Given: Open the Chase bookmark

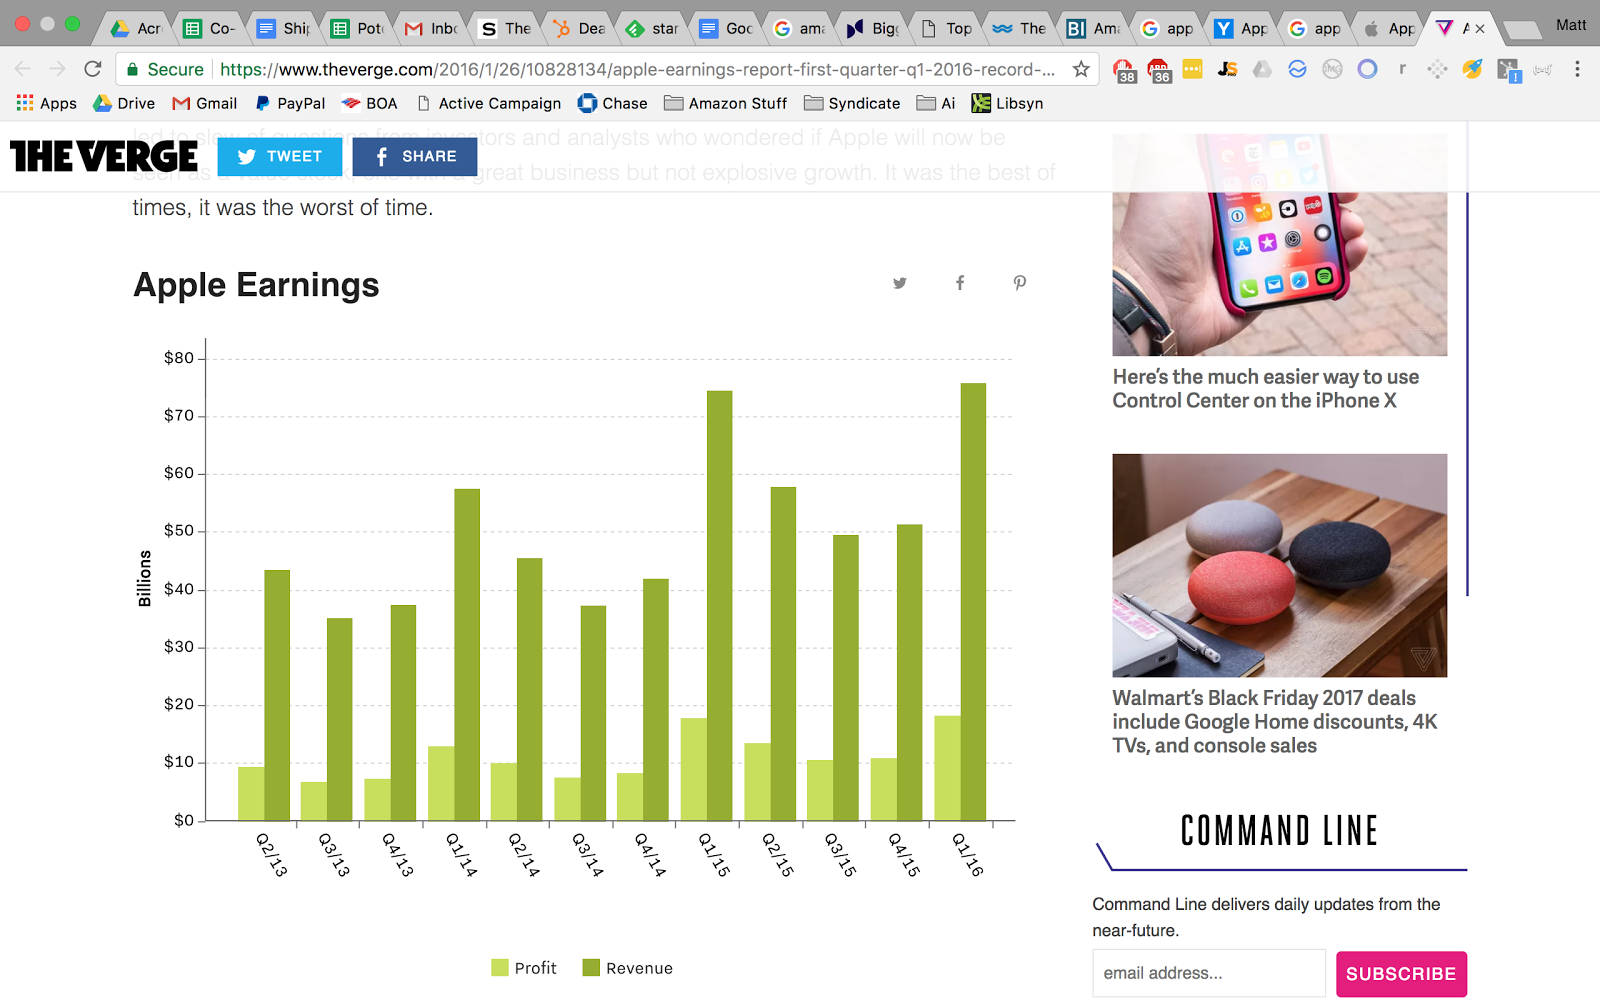Looking at the screenshot, I should tap(613, 103).
